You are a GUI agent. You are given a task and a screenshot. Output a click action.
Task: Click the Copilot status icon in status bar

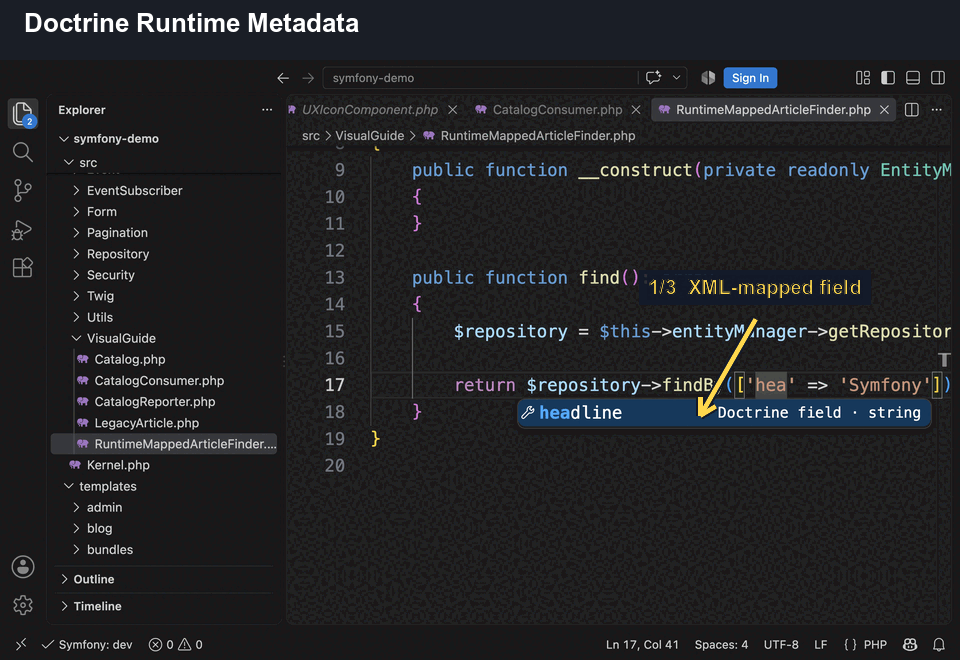[x=910, y=644]
